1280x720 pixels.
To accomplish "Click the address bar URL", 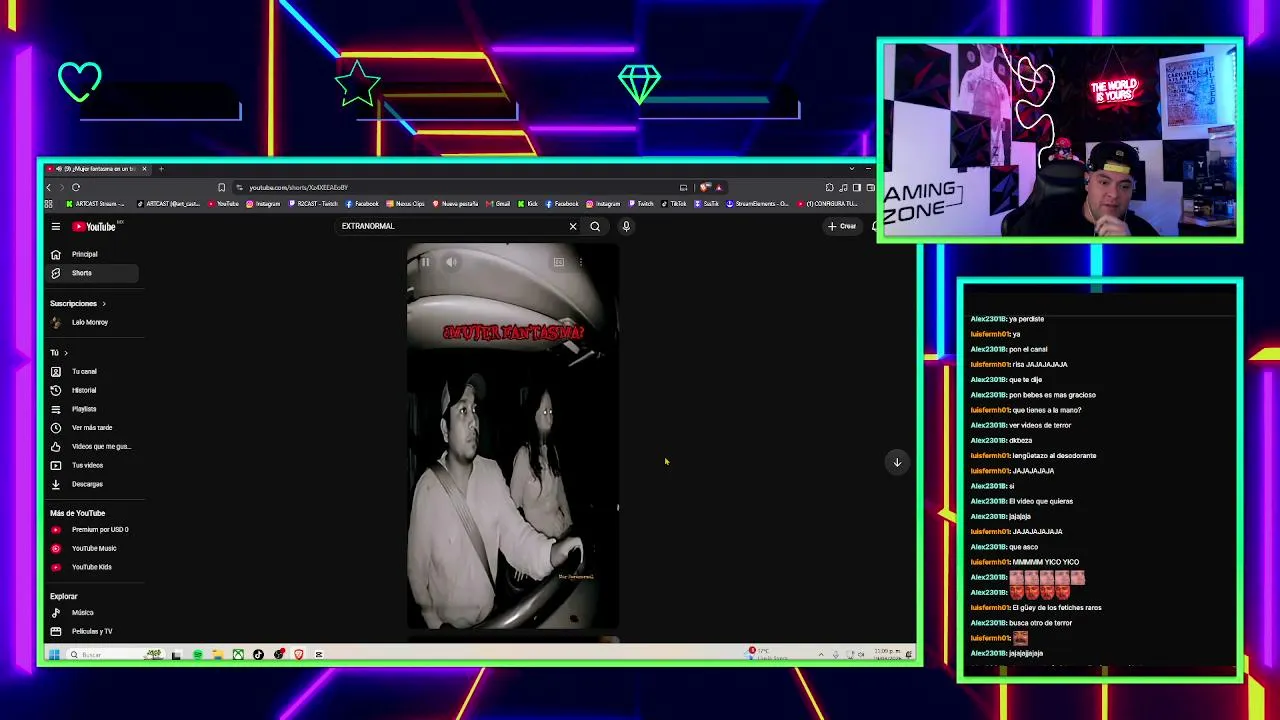I will (x=298, y=187).
